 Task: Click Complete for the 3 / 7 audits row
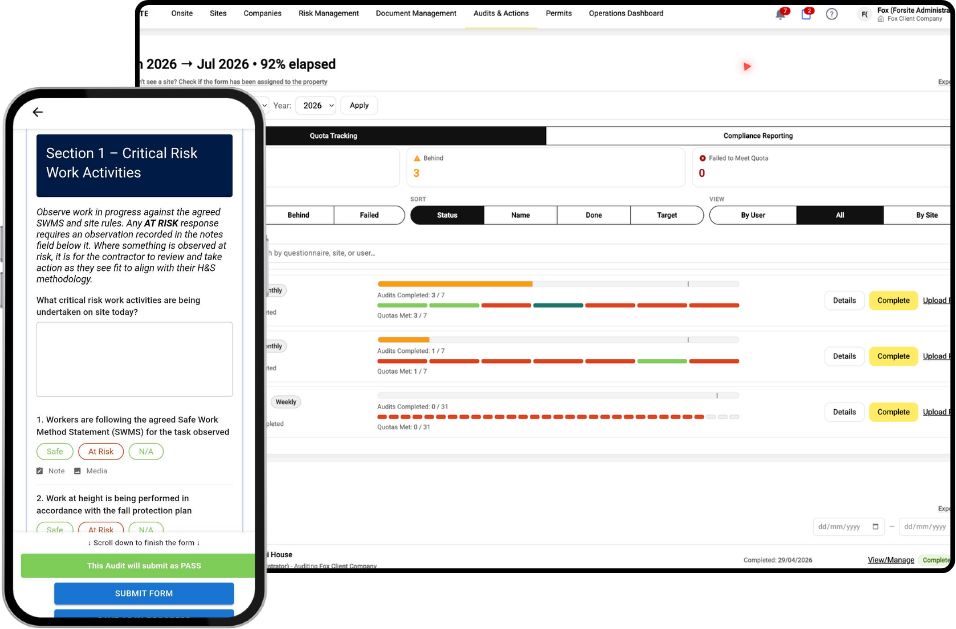(x=893, y=300)
